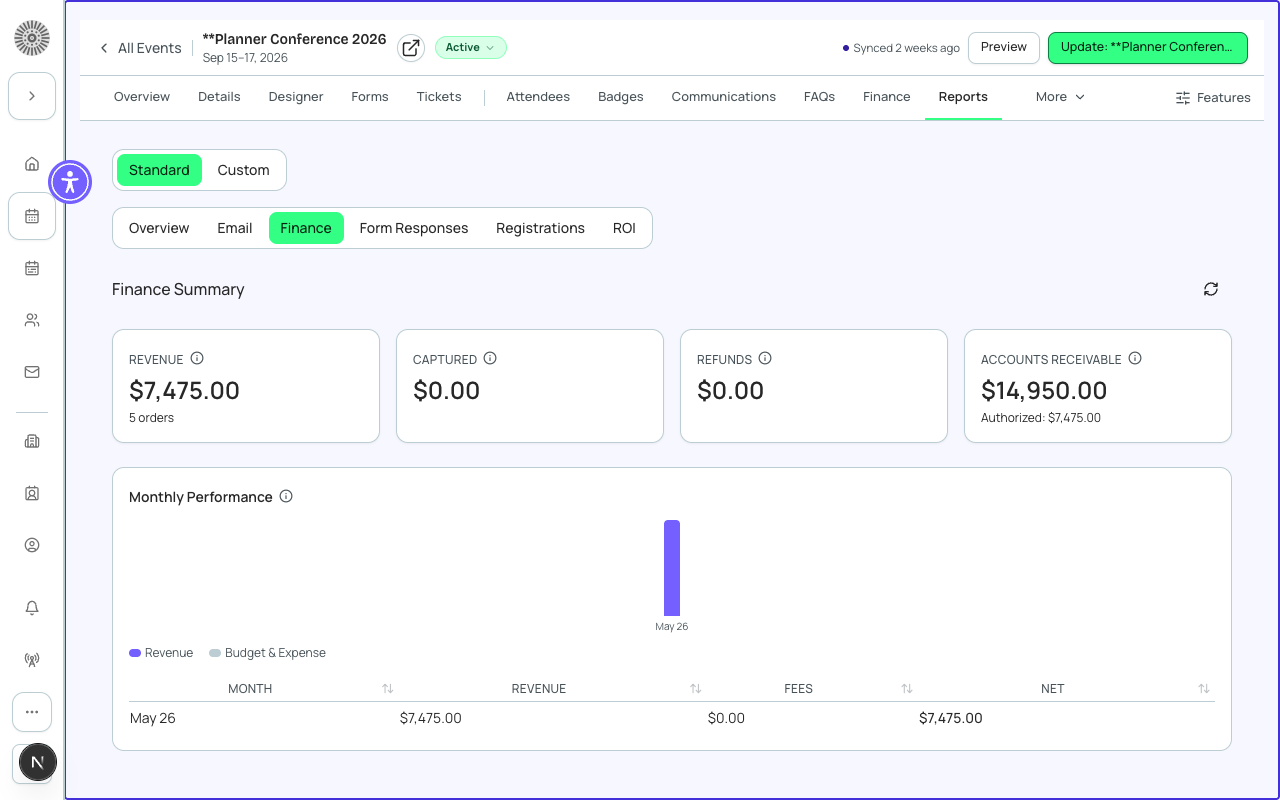Open the Events calendar sidebar icon

32,216
